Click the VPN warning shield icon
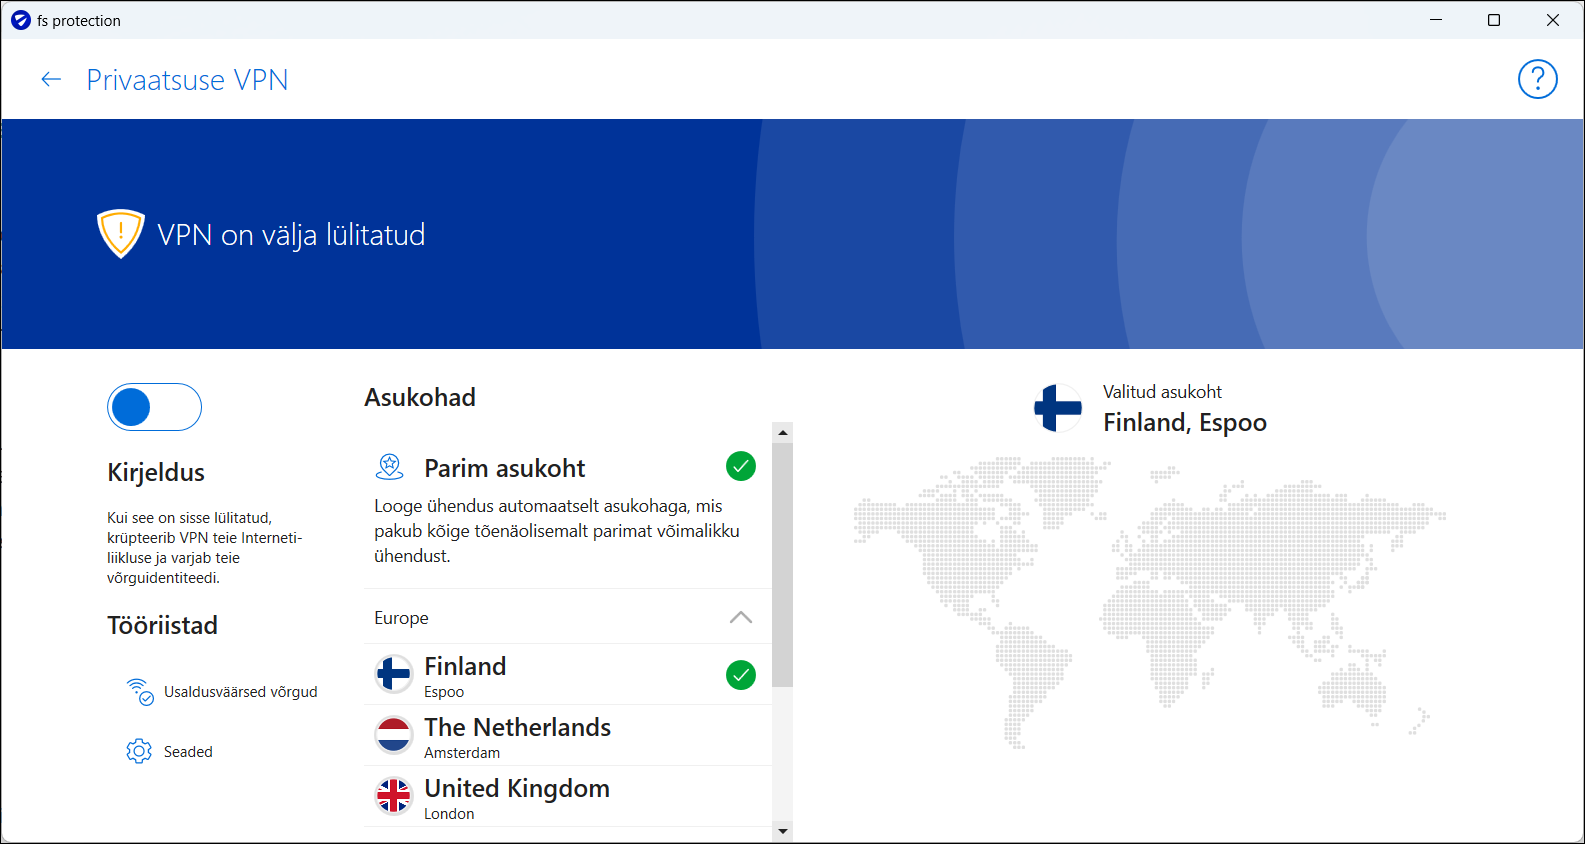The height and width of the screenshot is (844, 1585). (x=121, y=234)
